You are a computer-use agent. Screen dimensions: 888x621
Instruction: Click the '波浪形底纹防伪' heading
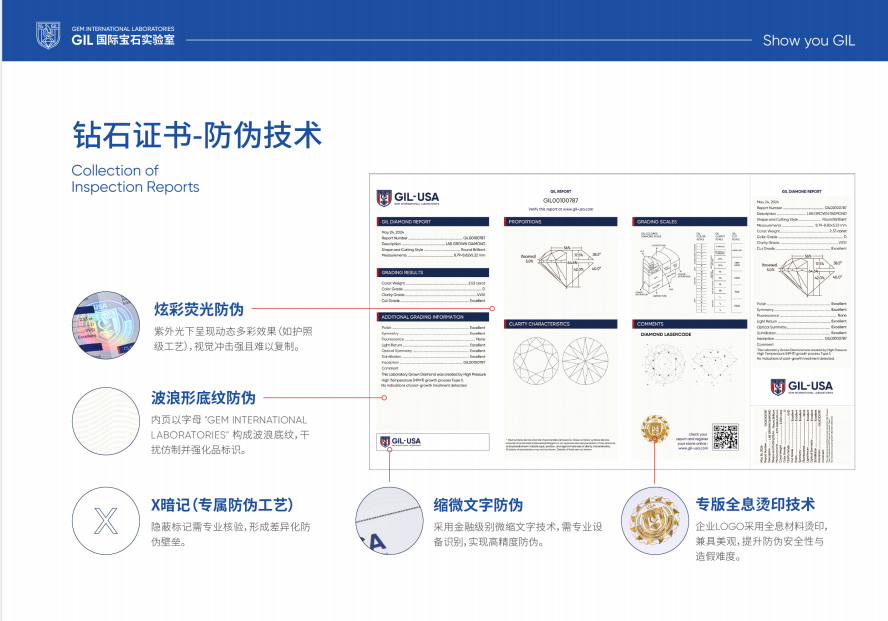point(203,398)
